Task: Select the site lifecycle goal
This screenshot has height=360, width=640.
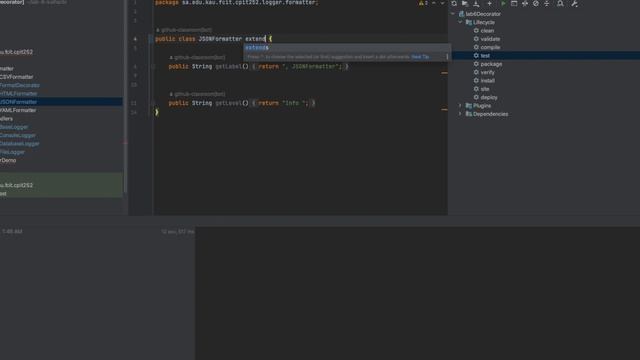Action: click(484, 89)
